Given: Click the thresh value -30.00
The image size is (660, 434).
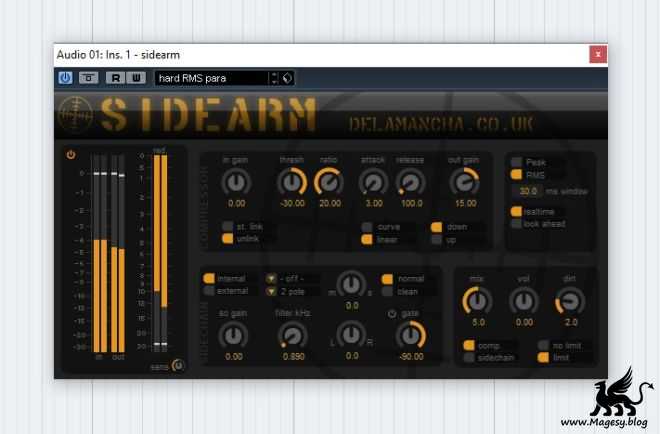Looking at the screenshot, I should pyautogui.click(x=293, y=203).
